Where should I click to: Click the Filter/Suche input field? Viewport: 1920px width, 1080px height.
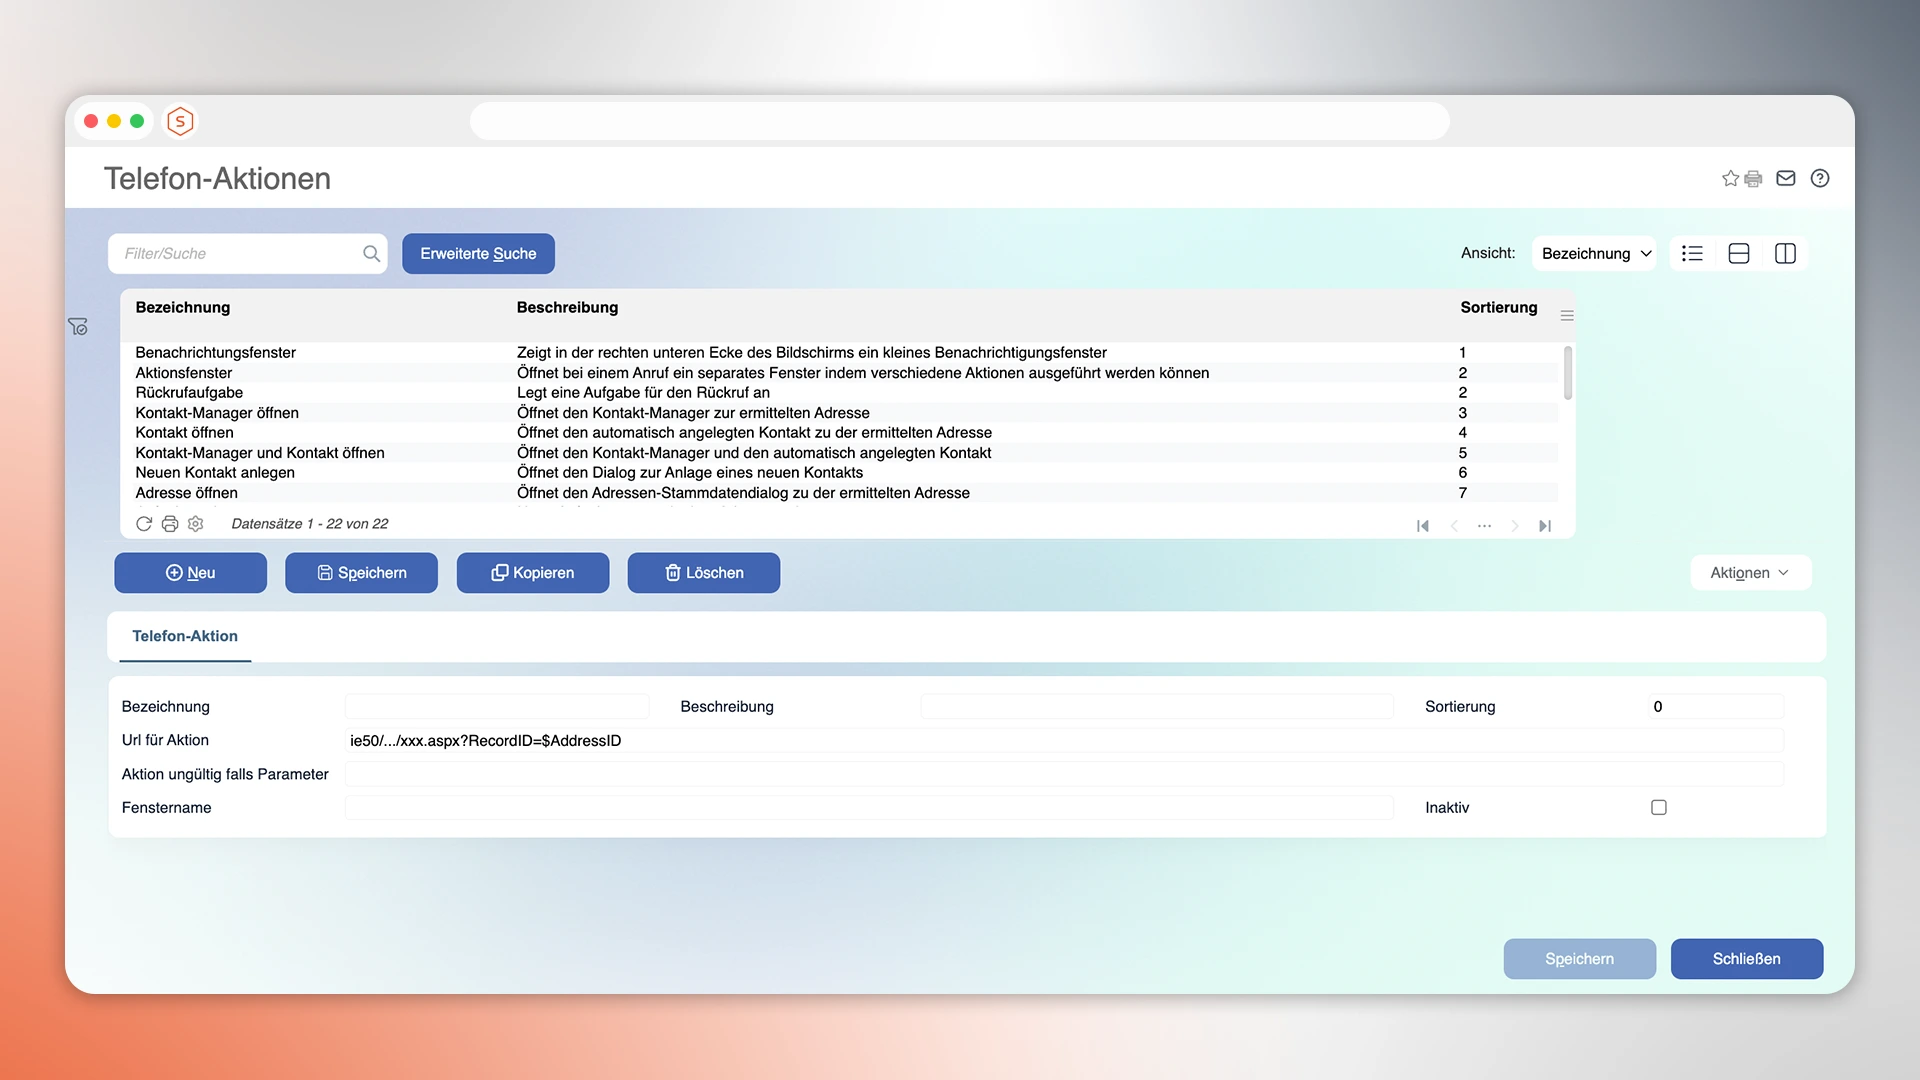point(238,254)
